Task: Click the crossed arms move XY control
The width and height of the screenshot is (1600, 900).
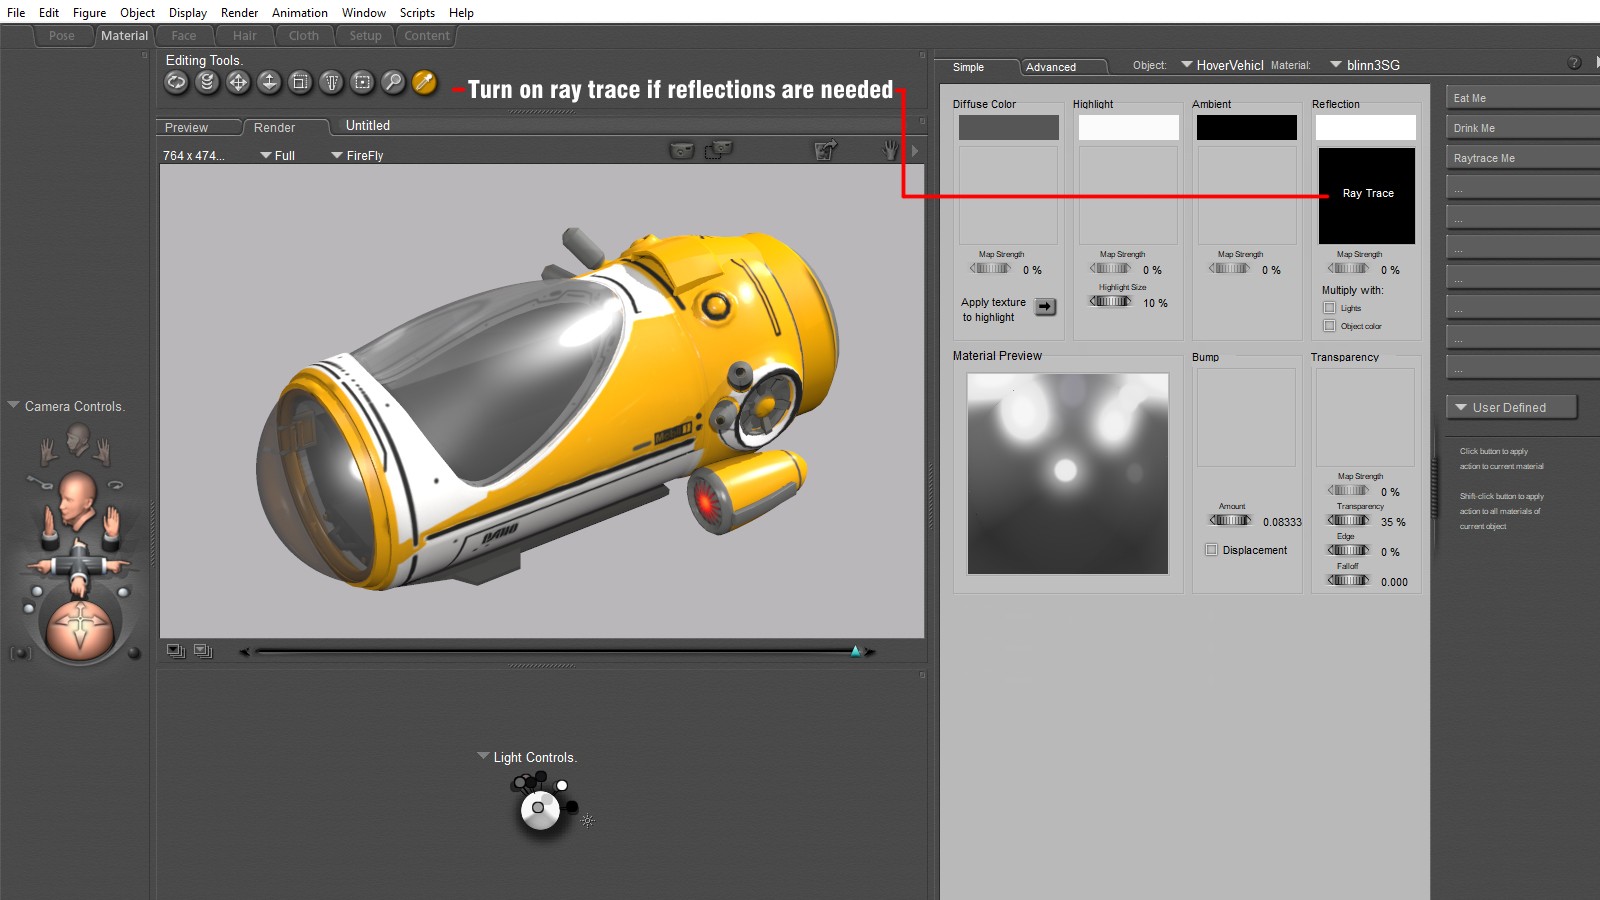Action: [78, 567]
